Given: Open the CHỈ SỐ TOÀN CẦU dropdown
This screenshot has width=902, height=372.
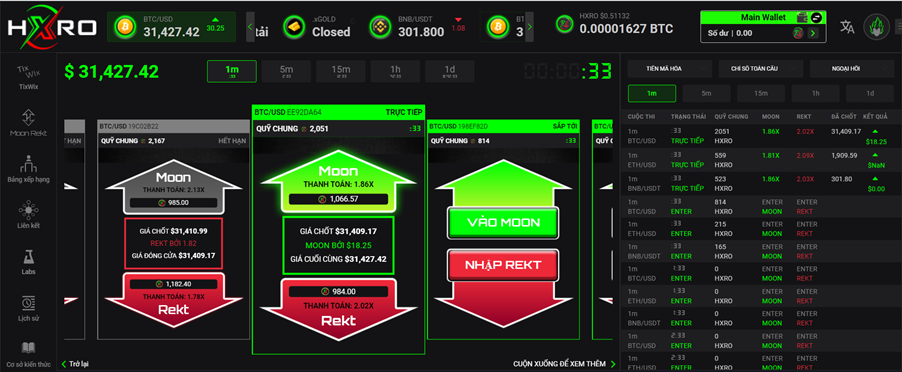Looking at the screenshot, I should [760, 68].
